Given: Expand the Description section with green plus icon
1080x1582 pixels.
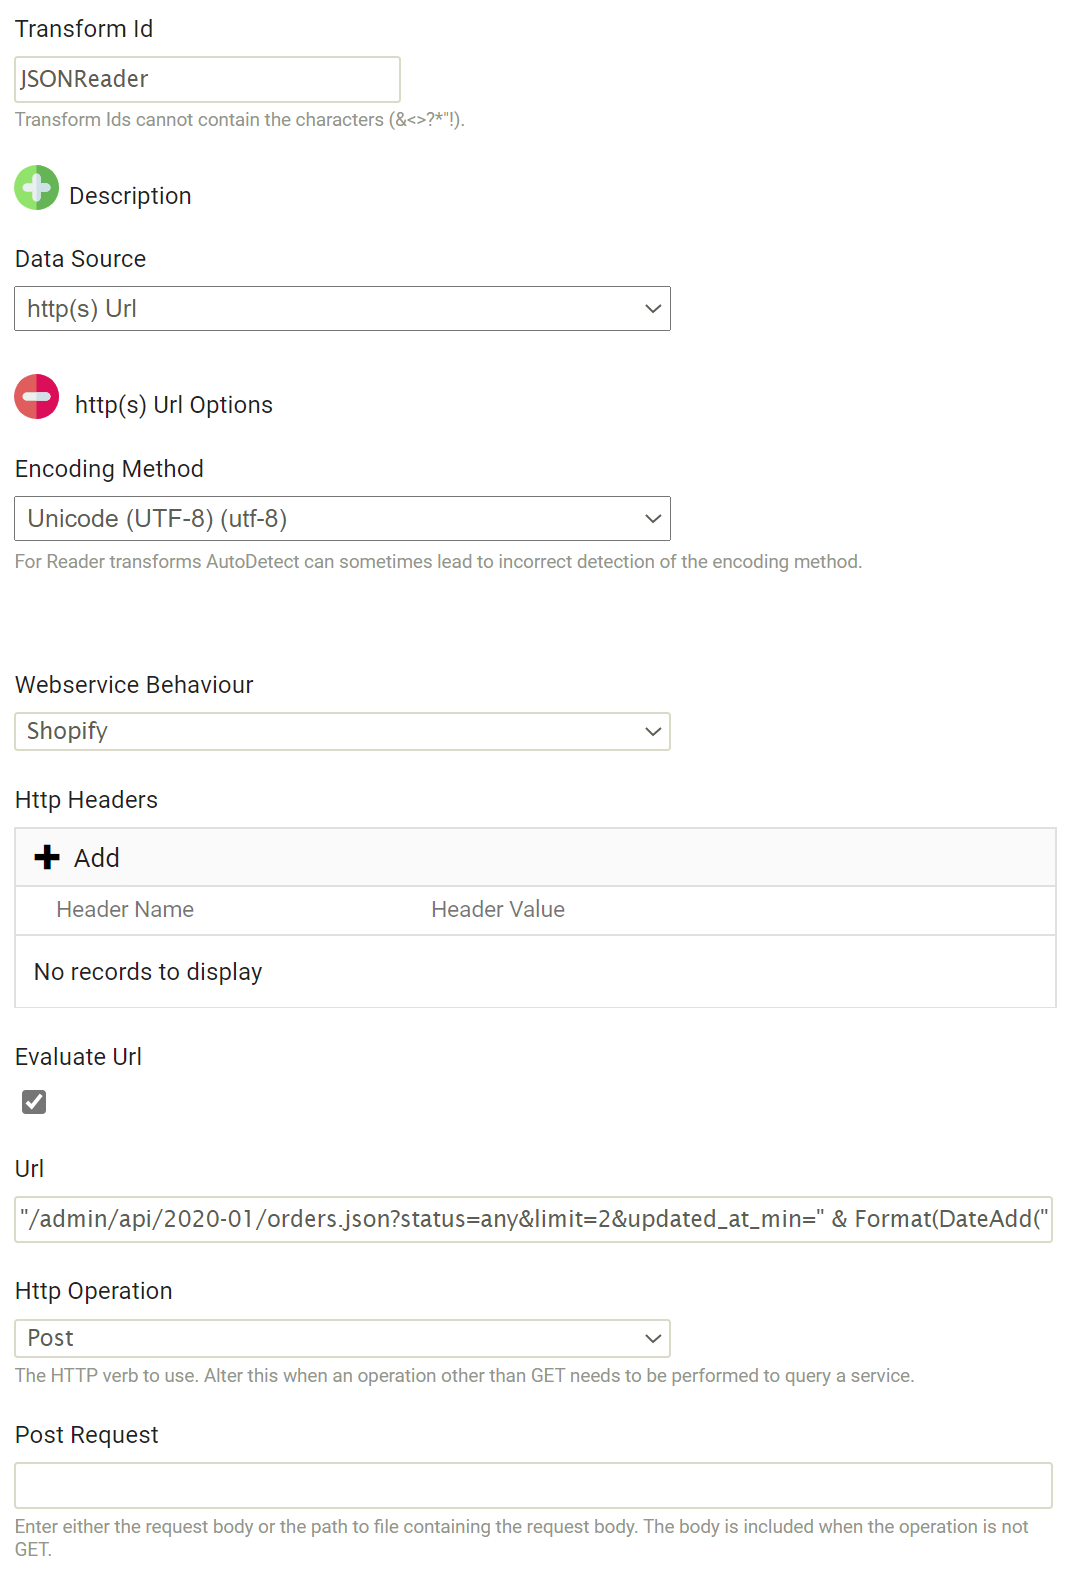Looking at the screenshot, I should (37, 188).
